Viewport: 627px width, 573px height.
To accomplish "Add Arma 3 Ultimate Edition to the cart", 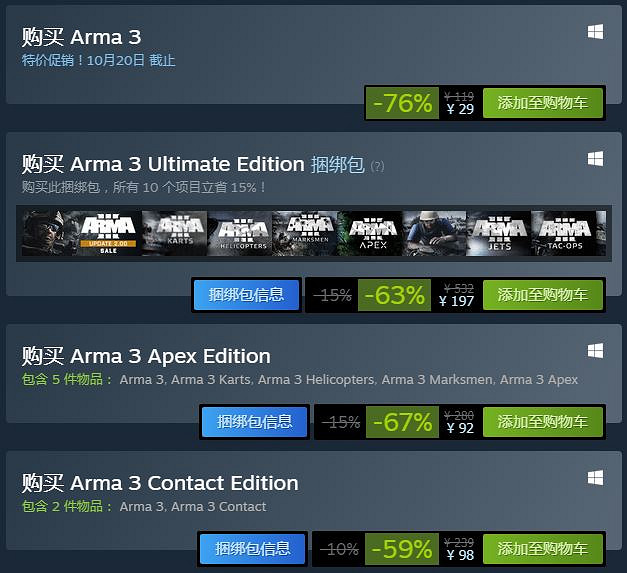I will 543,295.
